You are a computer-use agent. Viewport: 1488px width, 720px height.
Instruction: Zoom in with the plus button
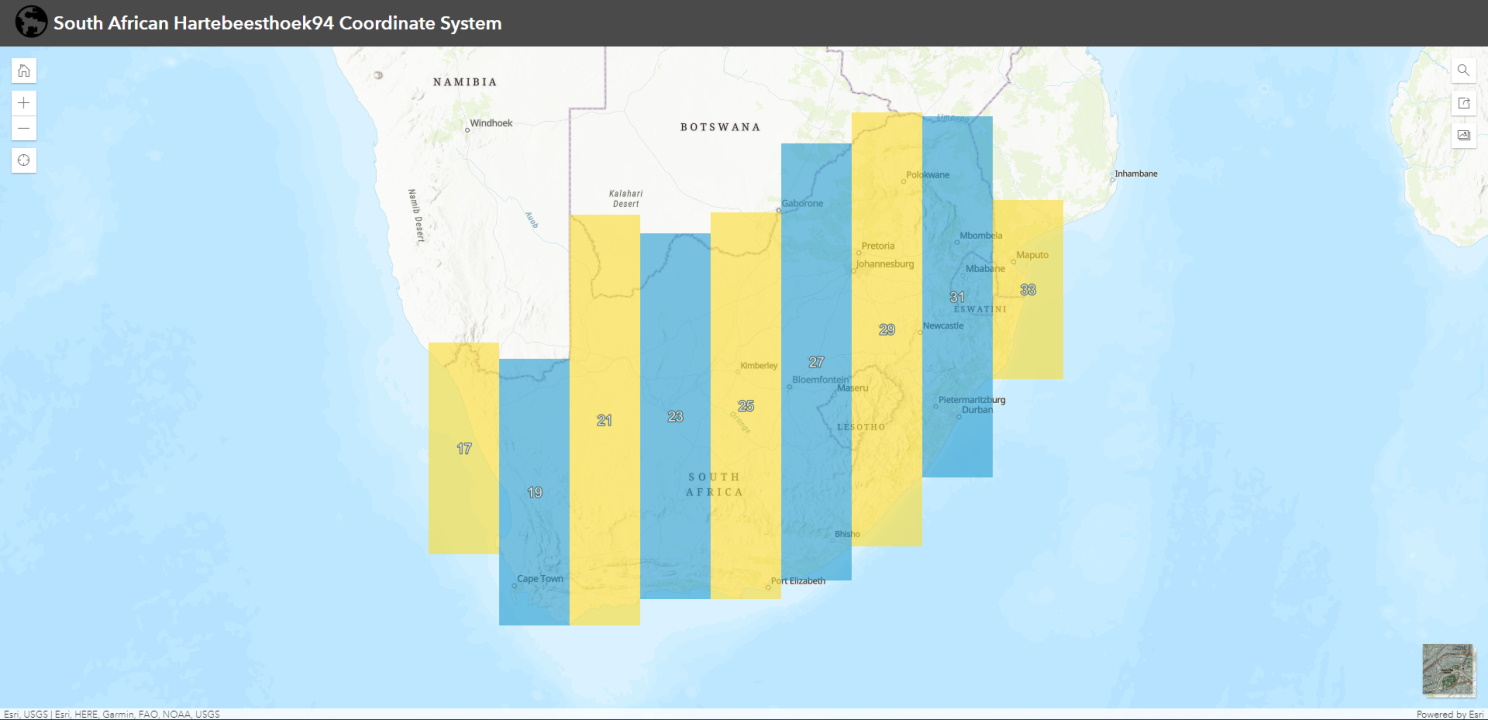tap(24, 102)
